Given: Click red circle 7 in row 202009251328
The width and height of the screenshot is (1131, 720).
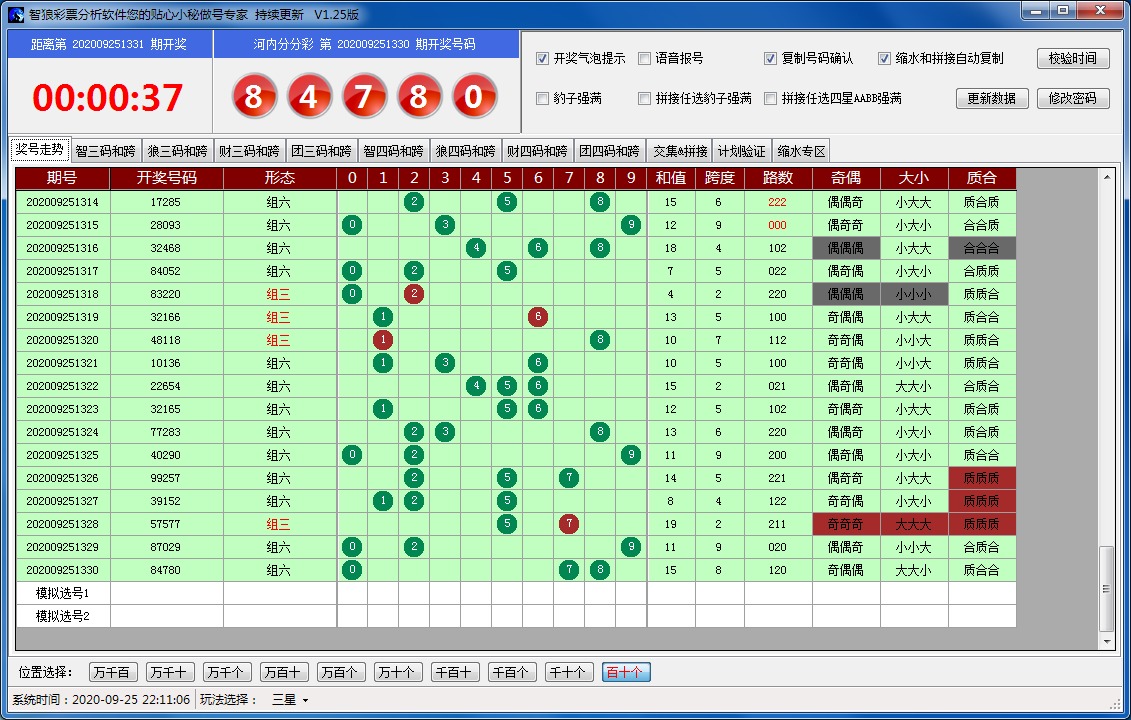Looking at the screenshot, I should pos(569,524).
